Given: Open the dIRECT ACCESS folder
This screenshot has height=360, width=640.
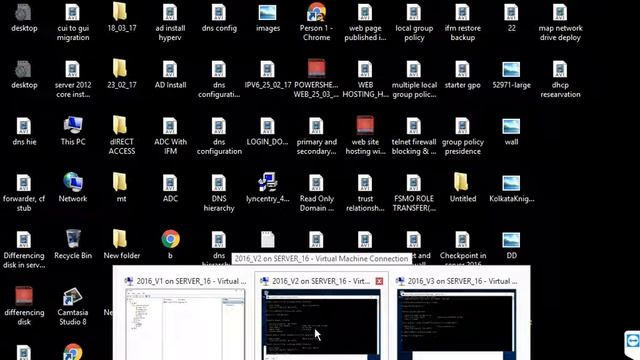Looking at the screenshot, I should point(121,126).
